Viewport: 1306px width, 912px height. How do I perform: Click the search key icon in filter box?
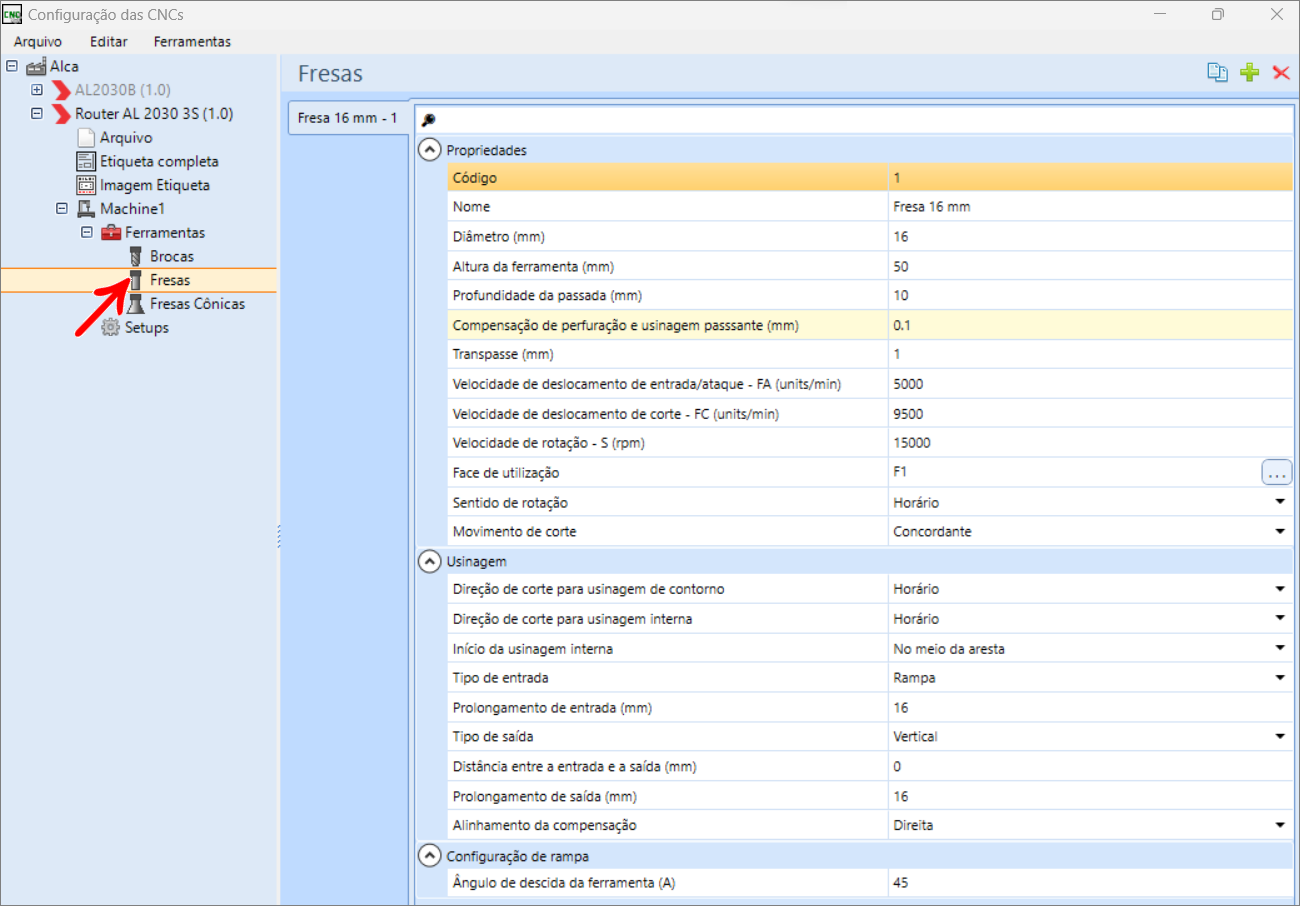428,119
